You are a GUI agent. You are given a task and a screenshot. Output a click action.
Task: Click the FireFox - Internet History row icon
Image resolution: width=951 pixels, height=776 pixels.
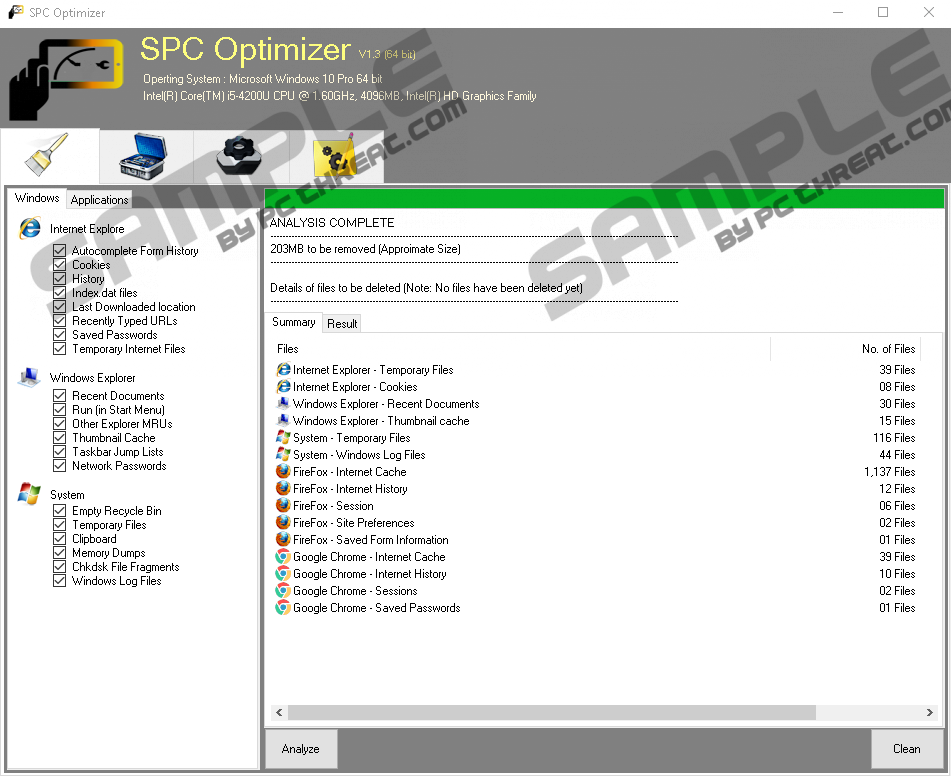(x=283, y=488)
